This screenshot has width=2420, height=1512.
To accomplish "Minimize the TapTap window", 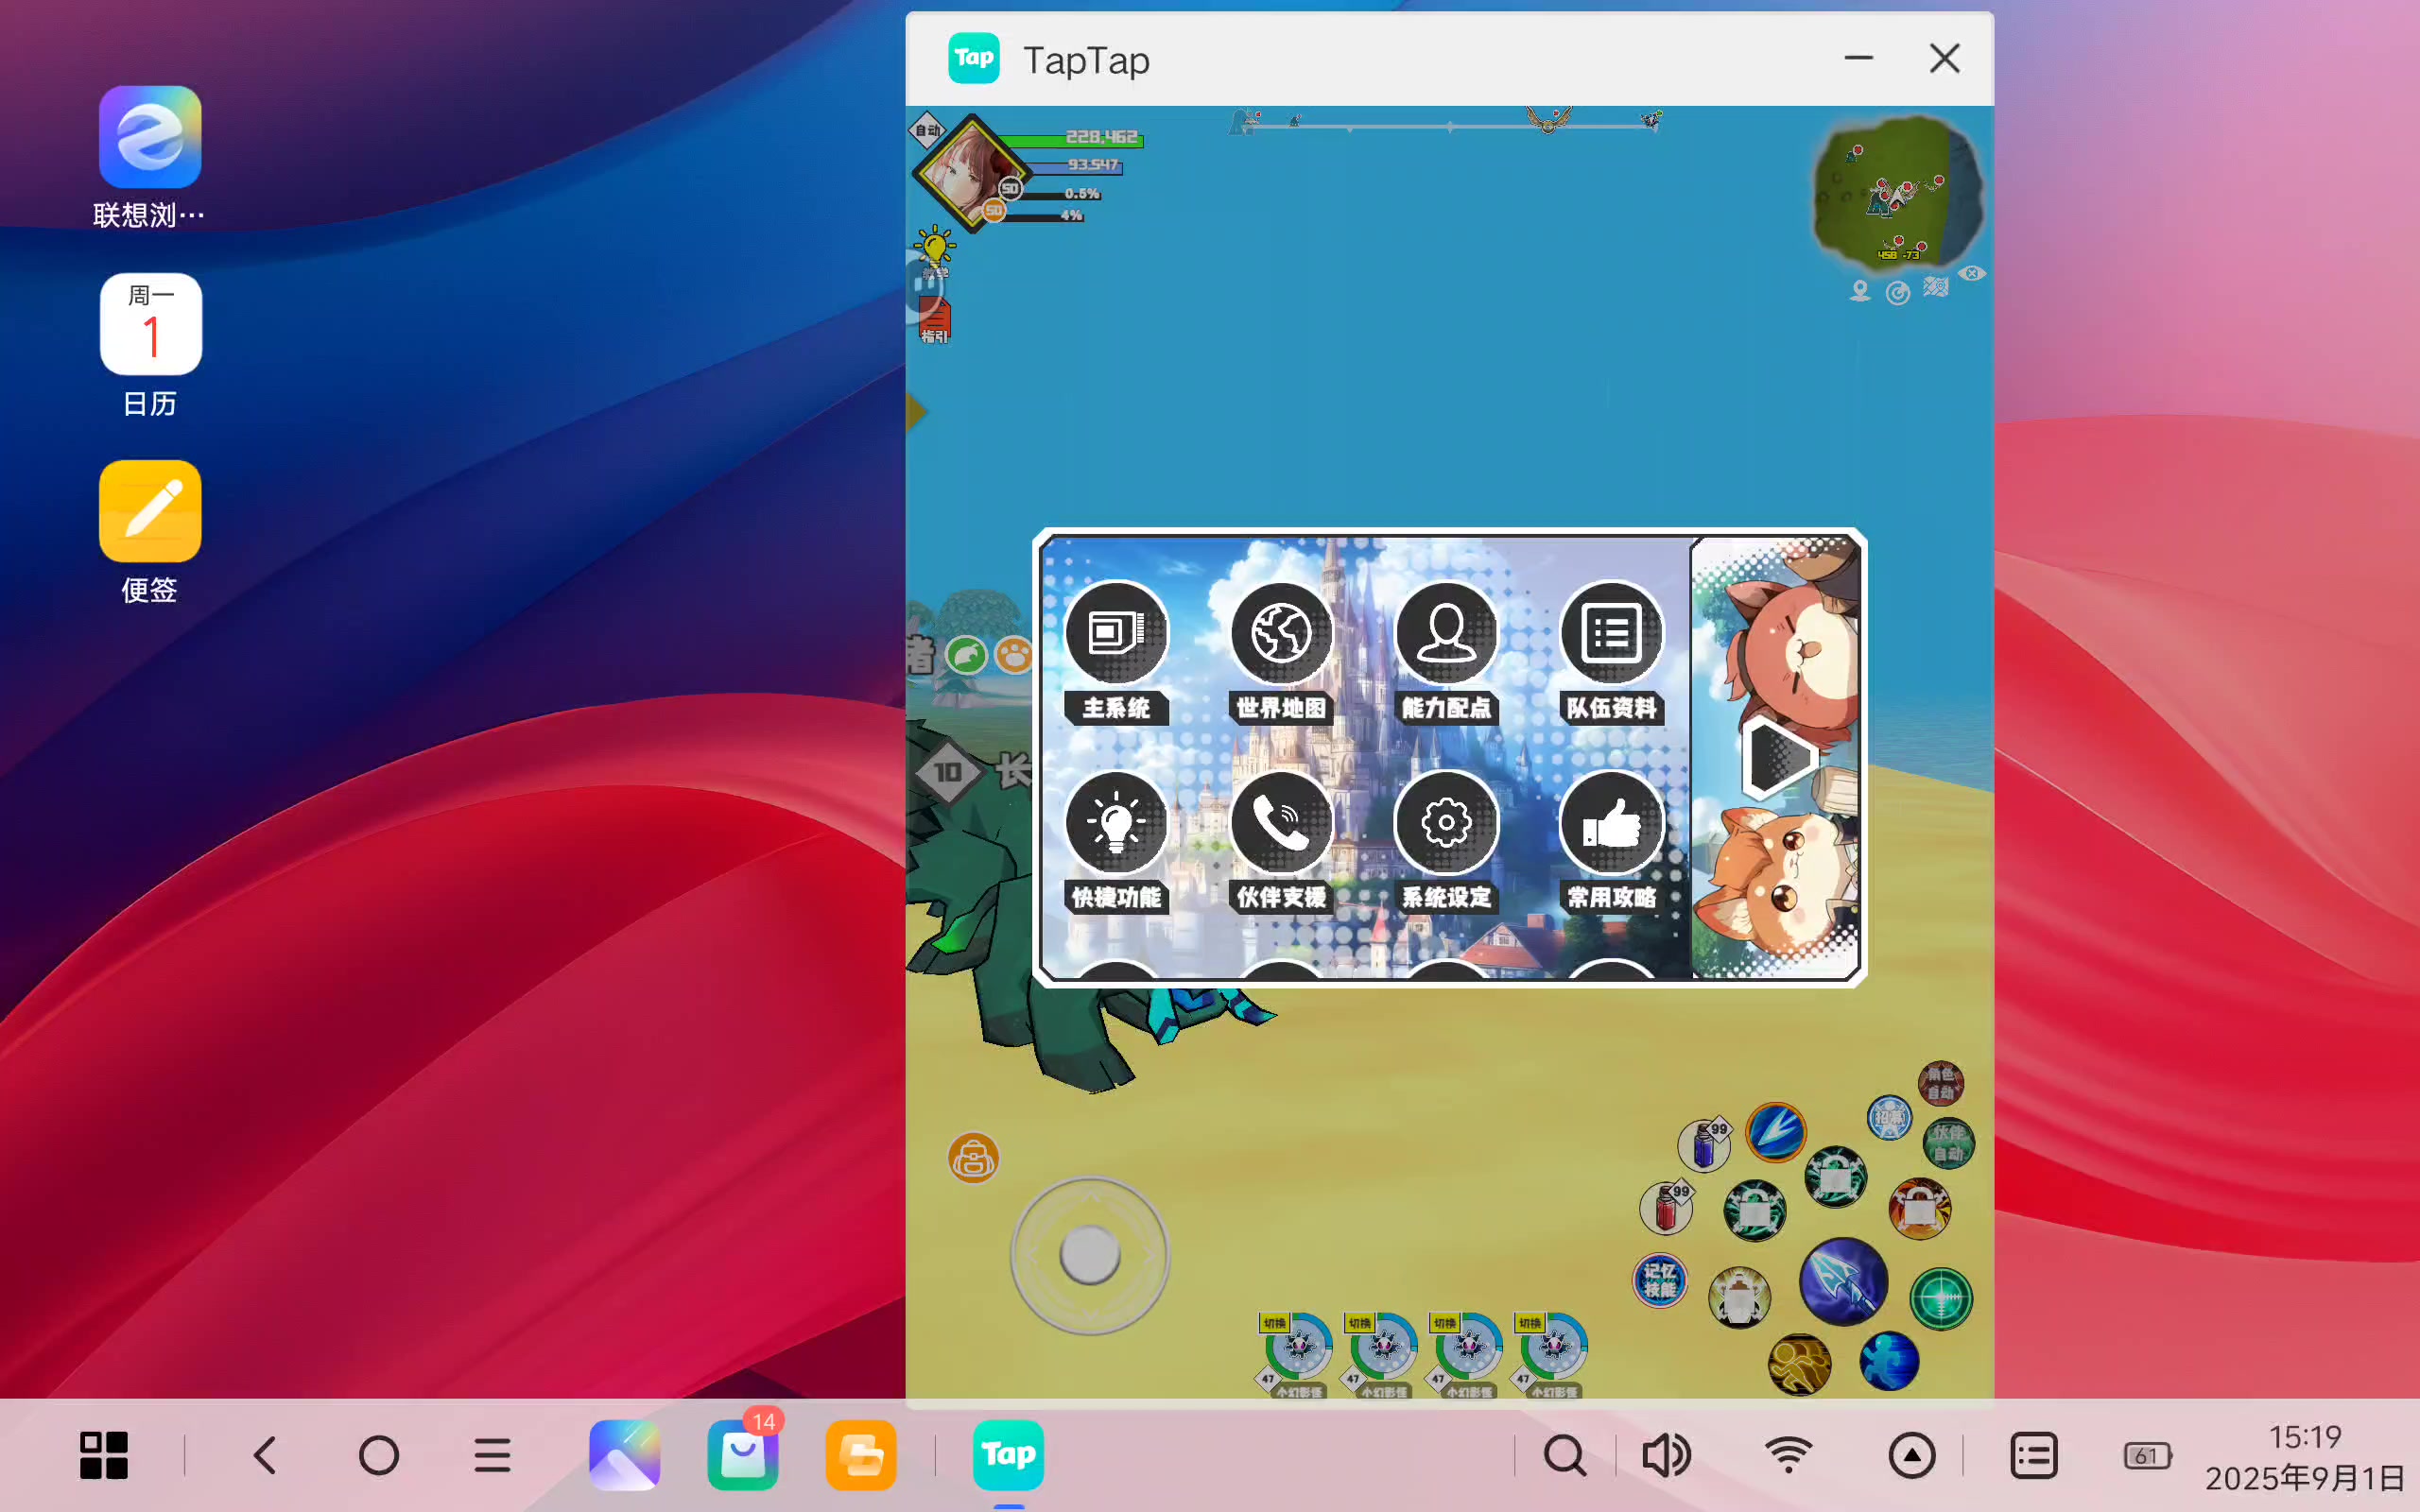I will [x=1858, y=58].
